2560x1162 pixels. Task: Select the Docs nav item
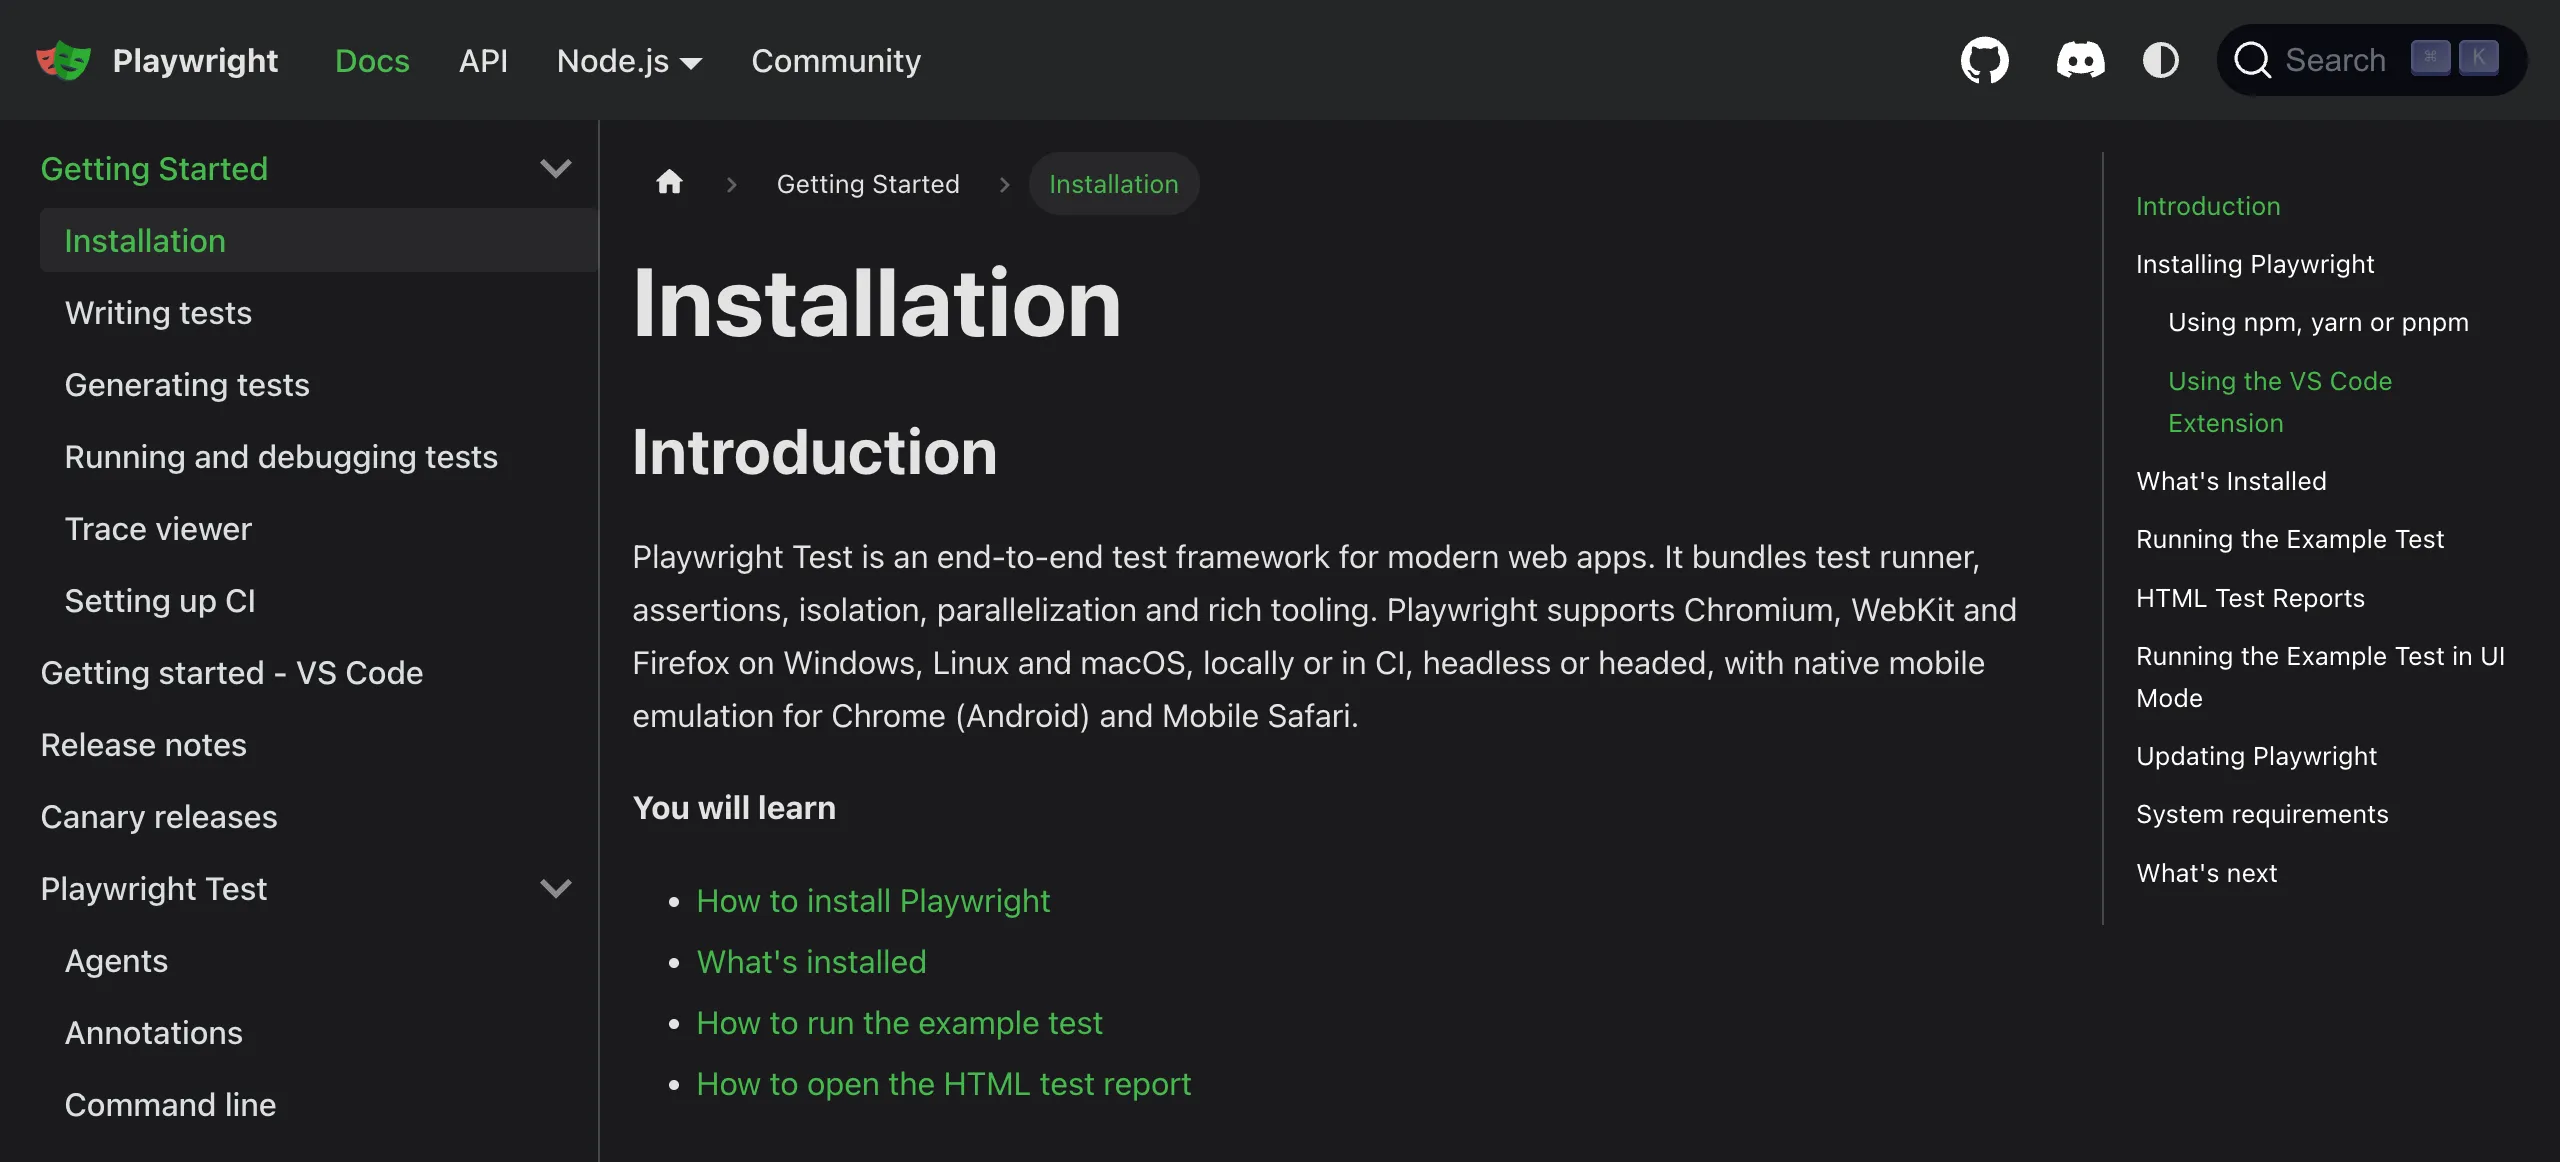(372, 61)
